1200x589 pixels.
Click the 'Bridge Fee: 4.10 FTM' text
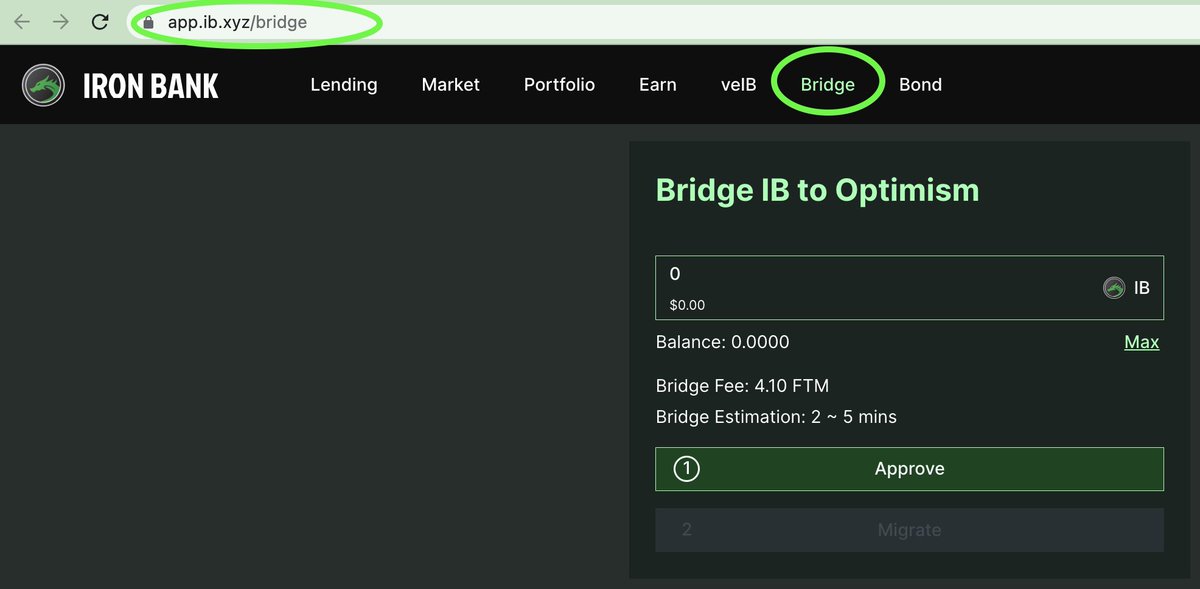742,386
